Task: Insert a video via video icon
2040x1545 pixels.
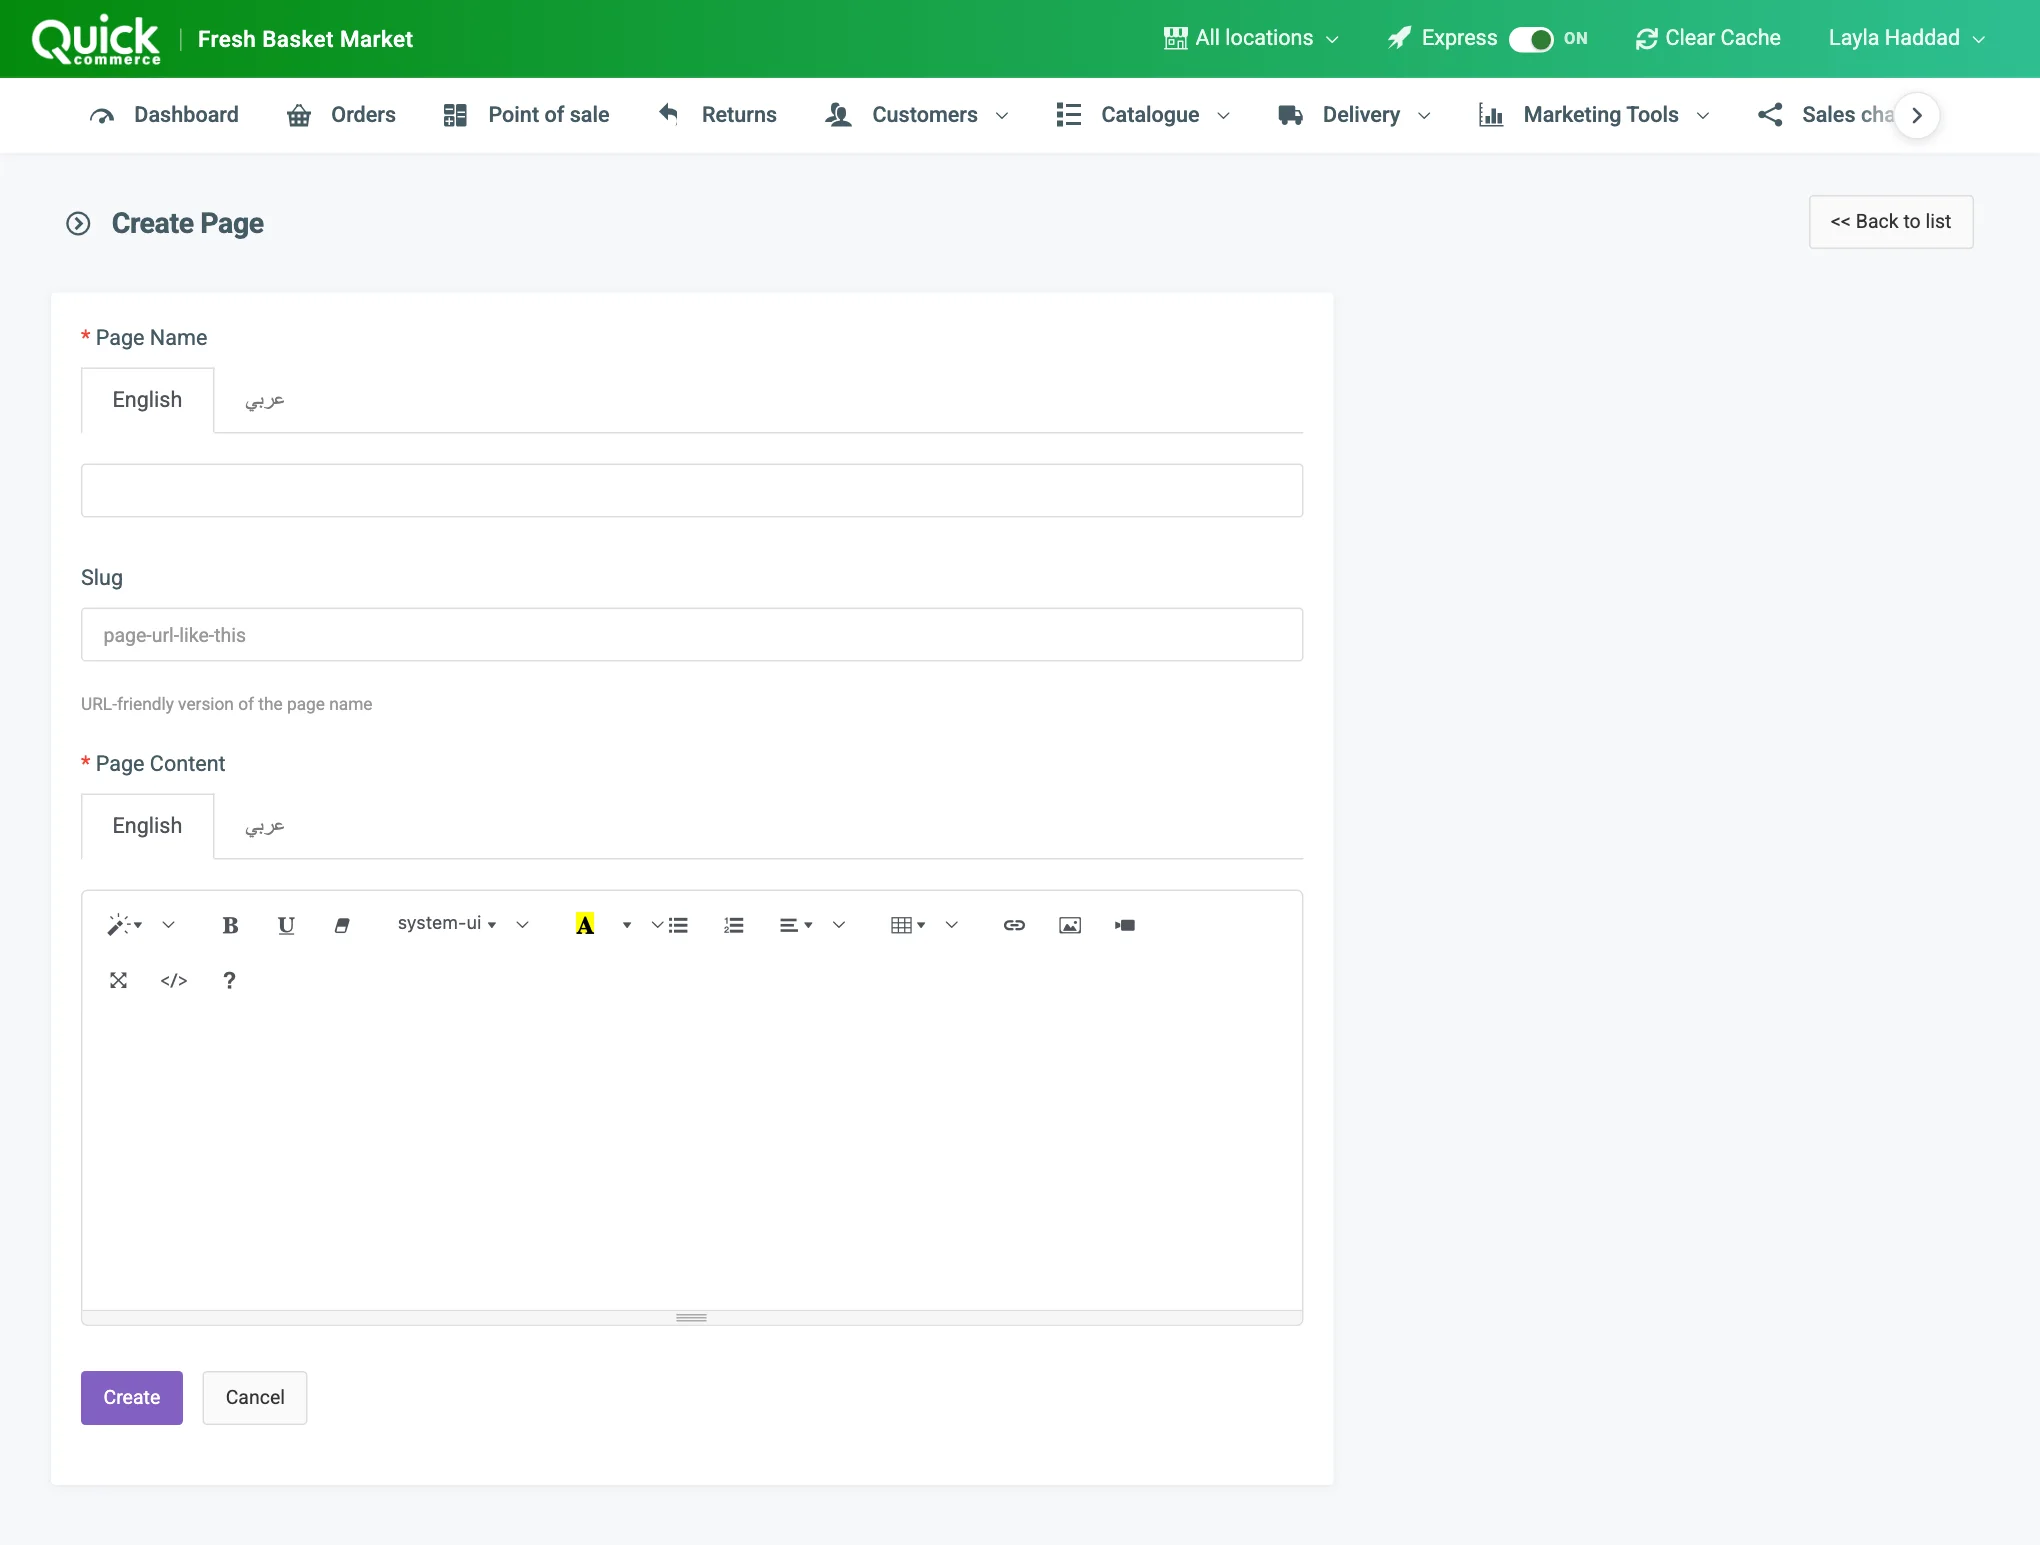Action: point(1125,925)
